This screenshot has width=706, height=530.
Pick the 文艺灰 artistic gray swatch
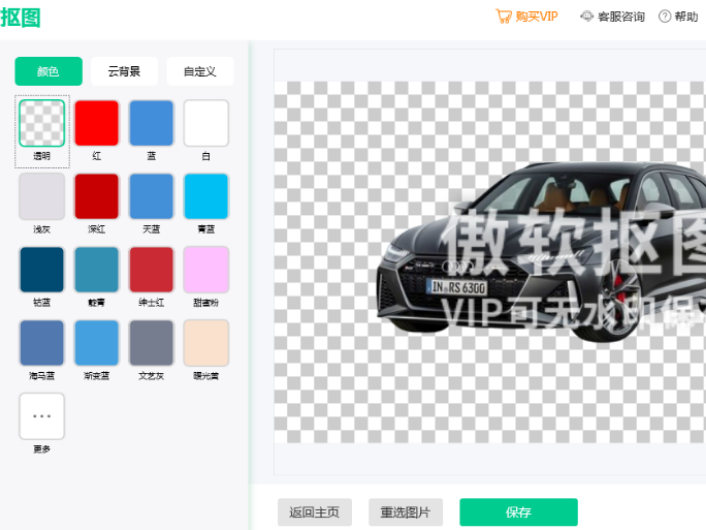[x=151, y=343]
